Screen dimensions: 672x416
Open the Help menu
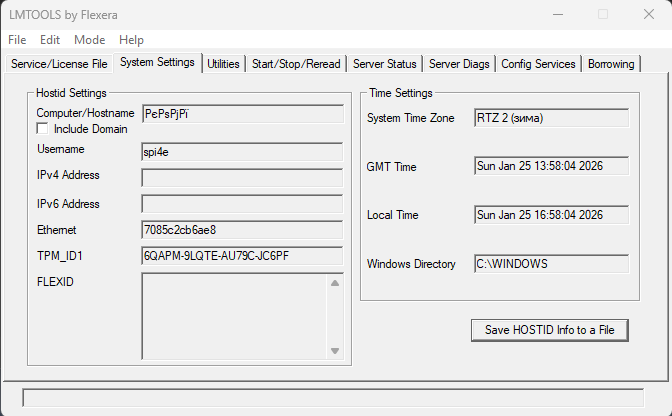click(131, 40)
